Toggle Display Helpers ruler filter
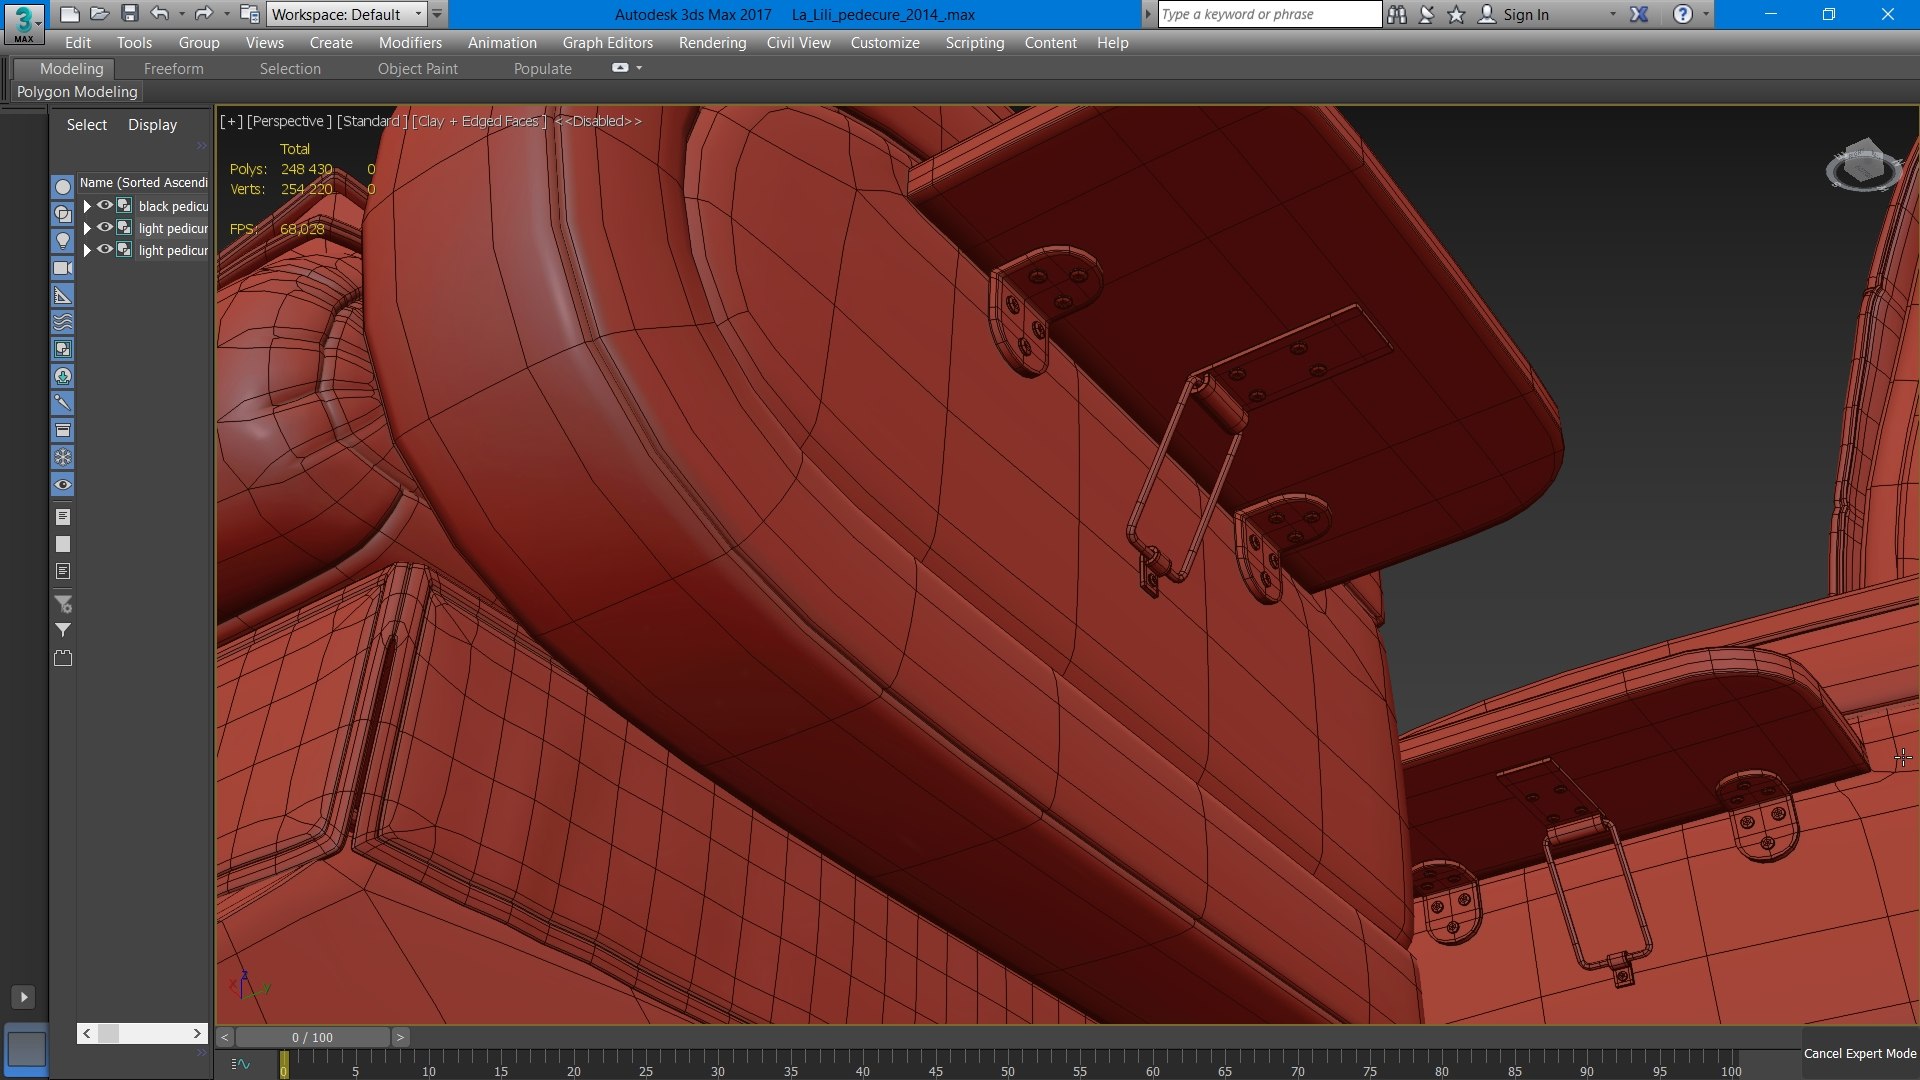The width and height of the screenshot is (1920, 1080). click(x=63, y=295)
